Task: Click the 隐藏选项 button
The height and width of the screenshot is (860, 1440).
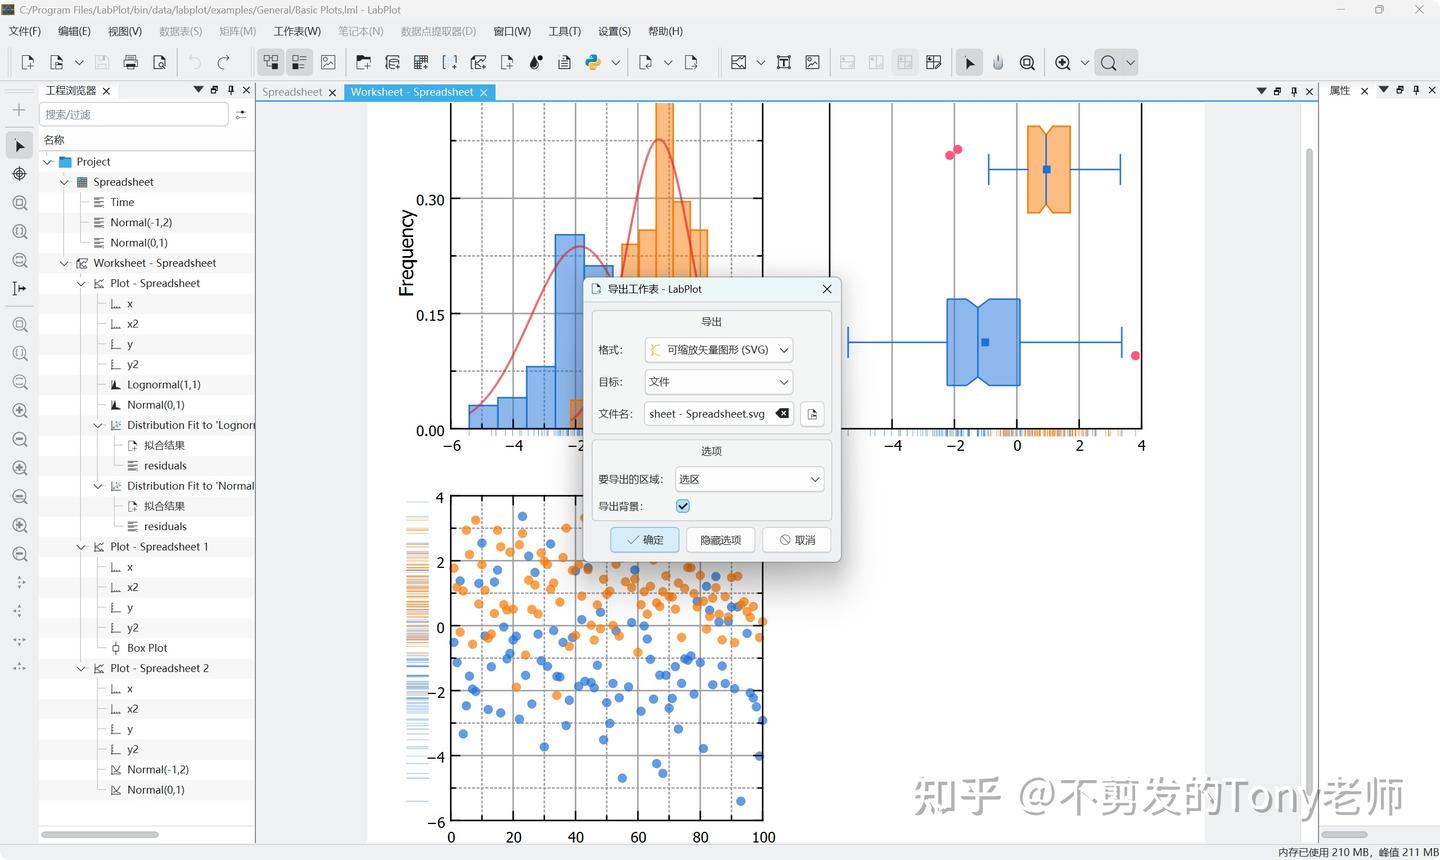Action: tap(720, 539)
